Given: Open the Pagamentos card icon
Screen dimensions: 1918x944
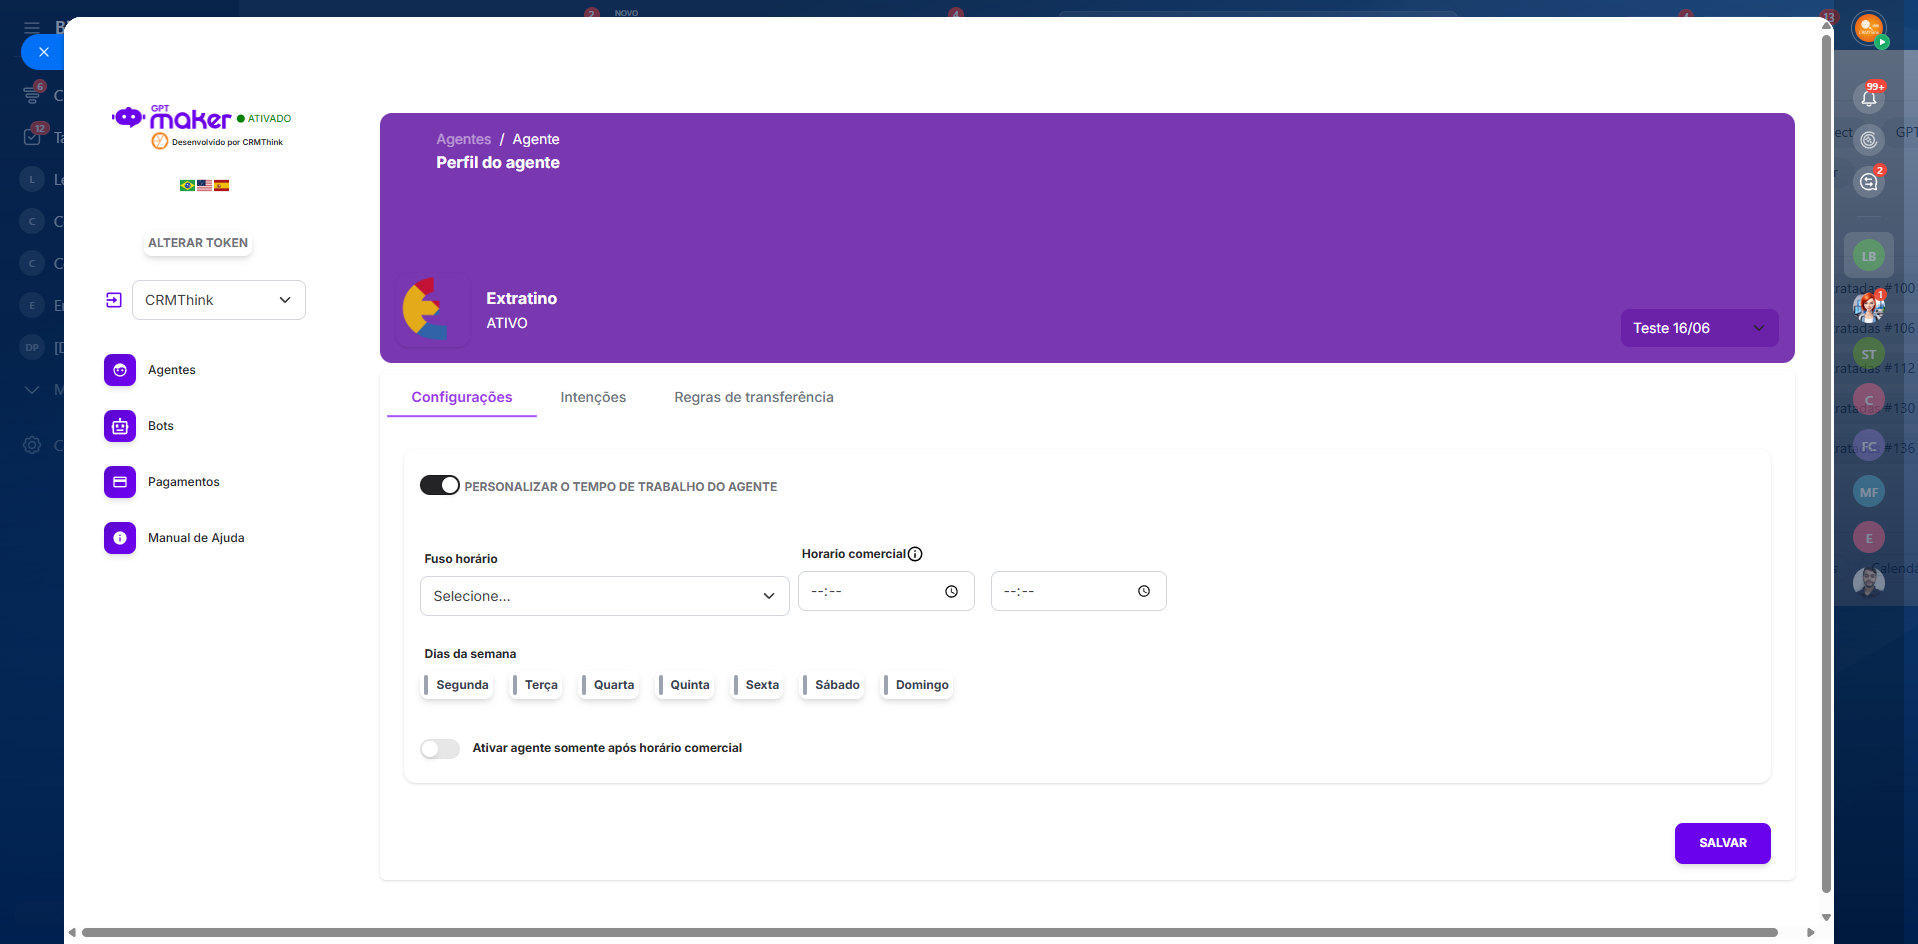Looking at the screenshot, I should (x=120, y=482).
